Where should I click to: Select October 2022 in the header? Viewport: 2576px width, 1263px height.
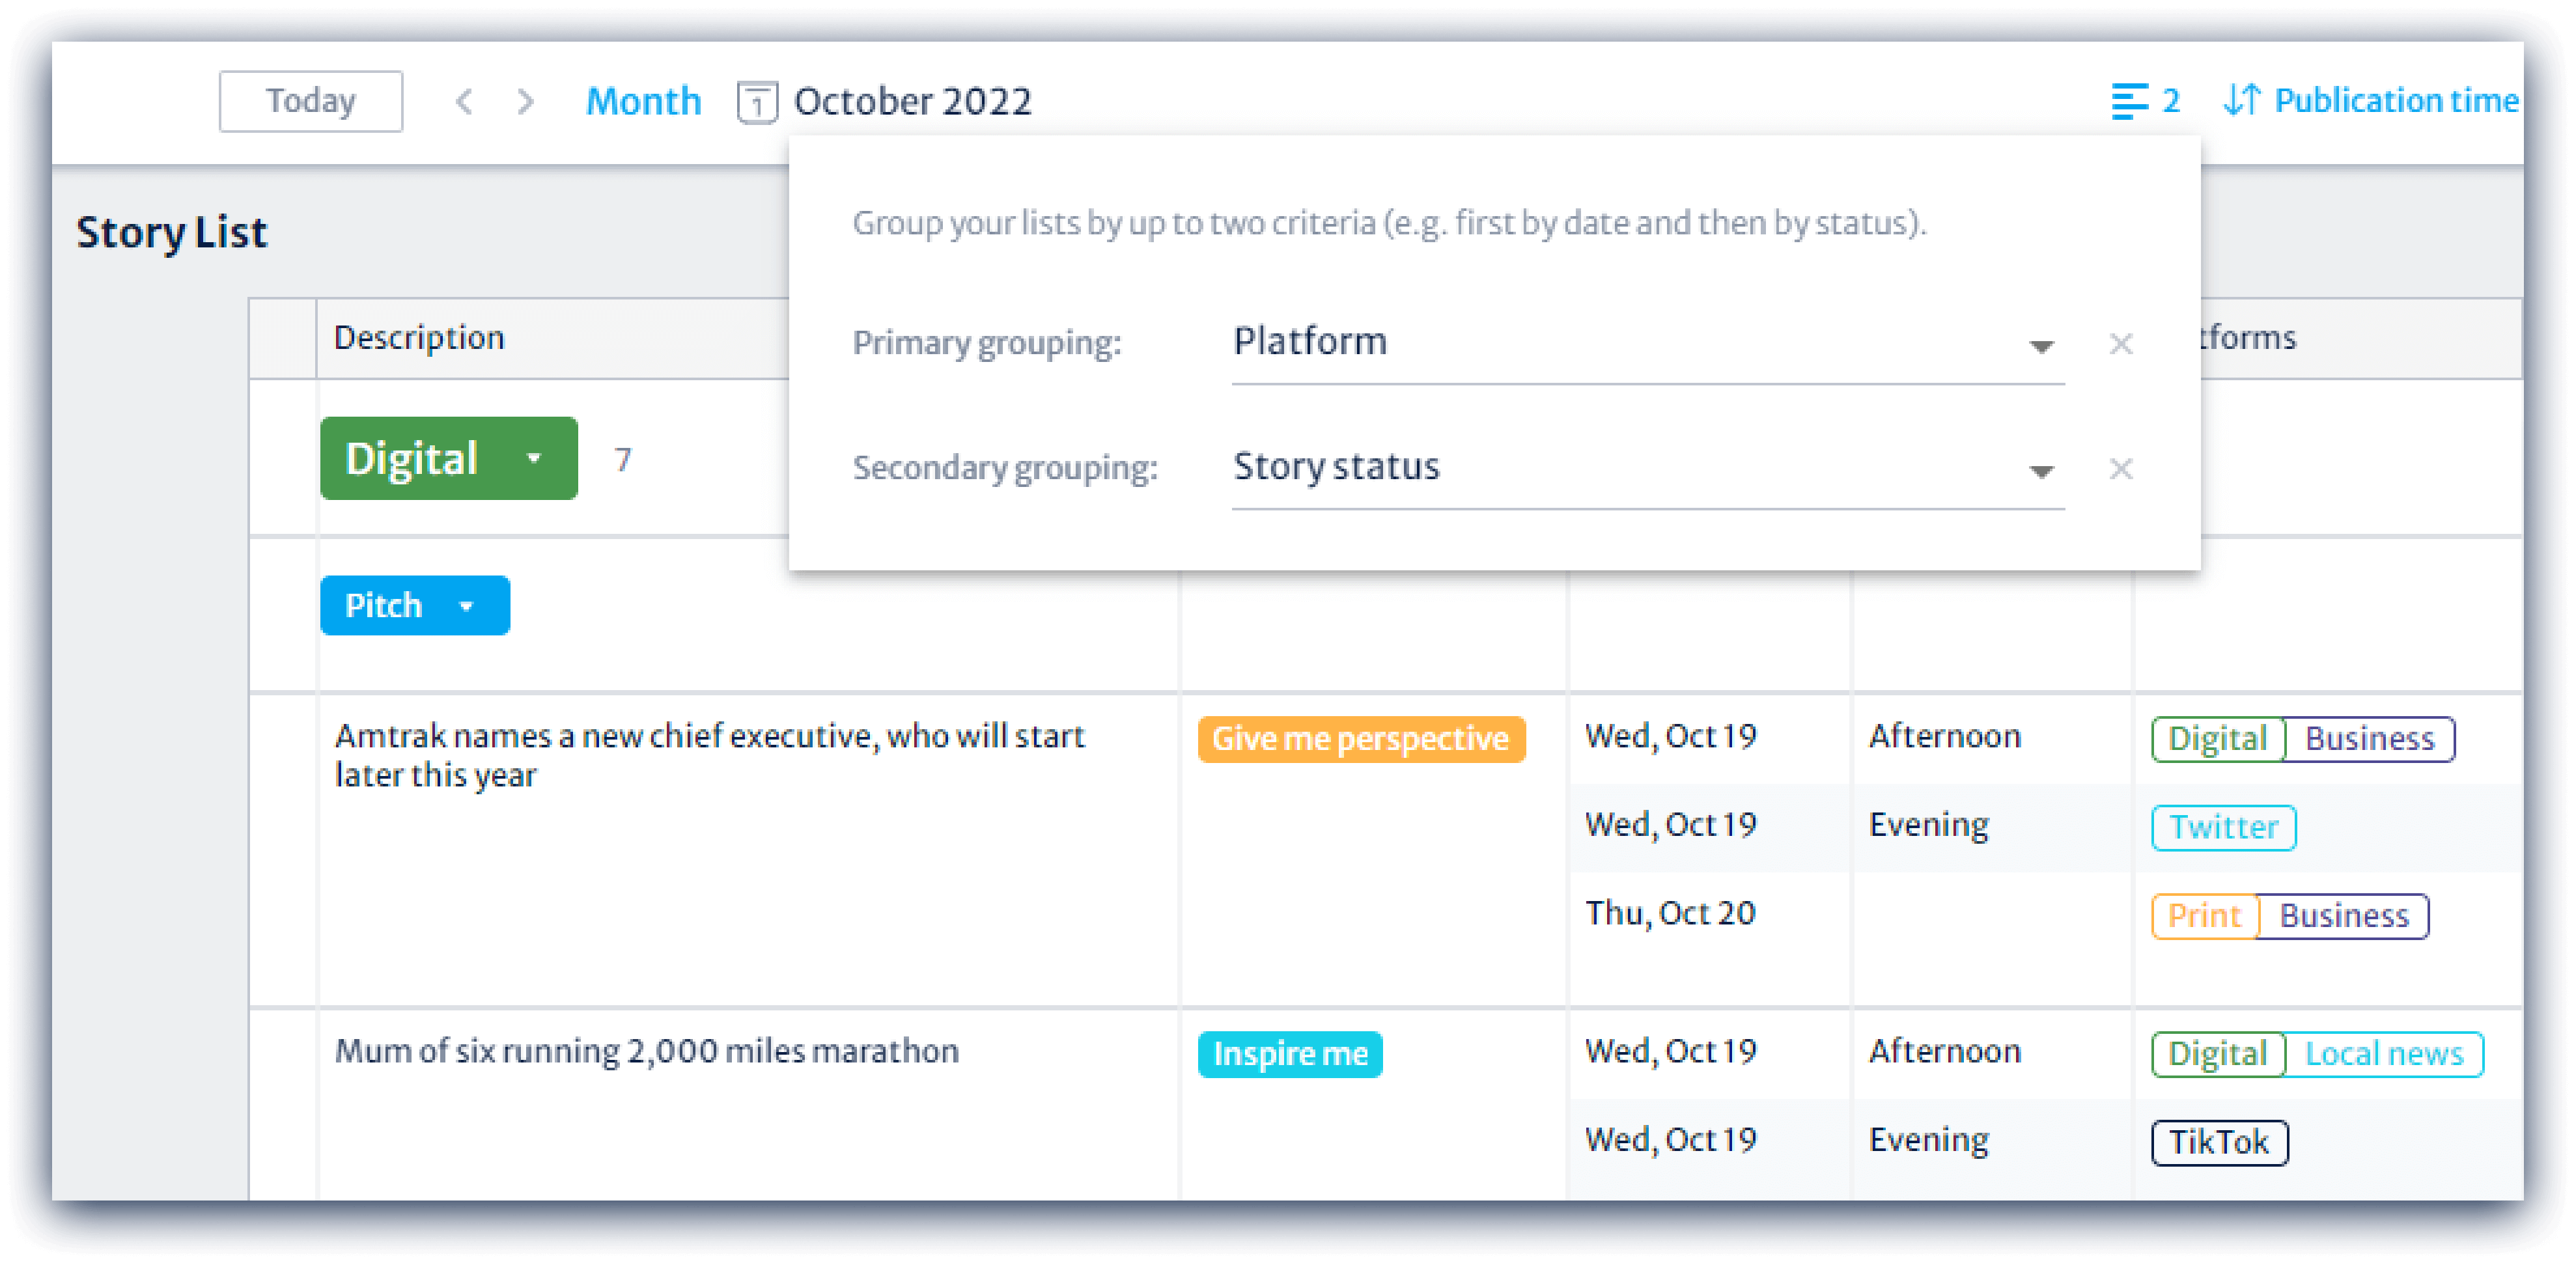pyautogui.click(x=912, y=101)
